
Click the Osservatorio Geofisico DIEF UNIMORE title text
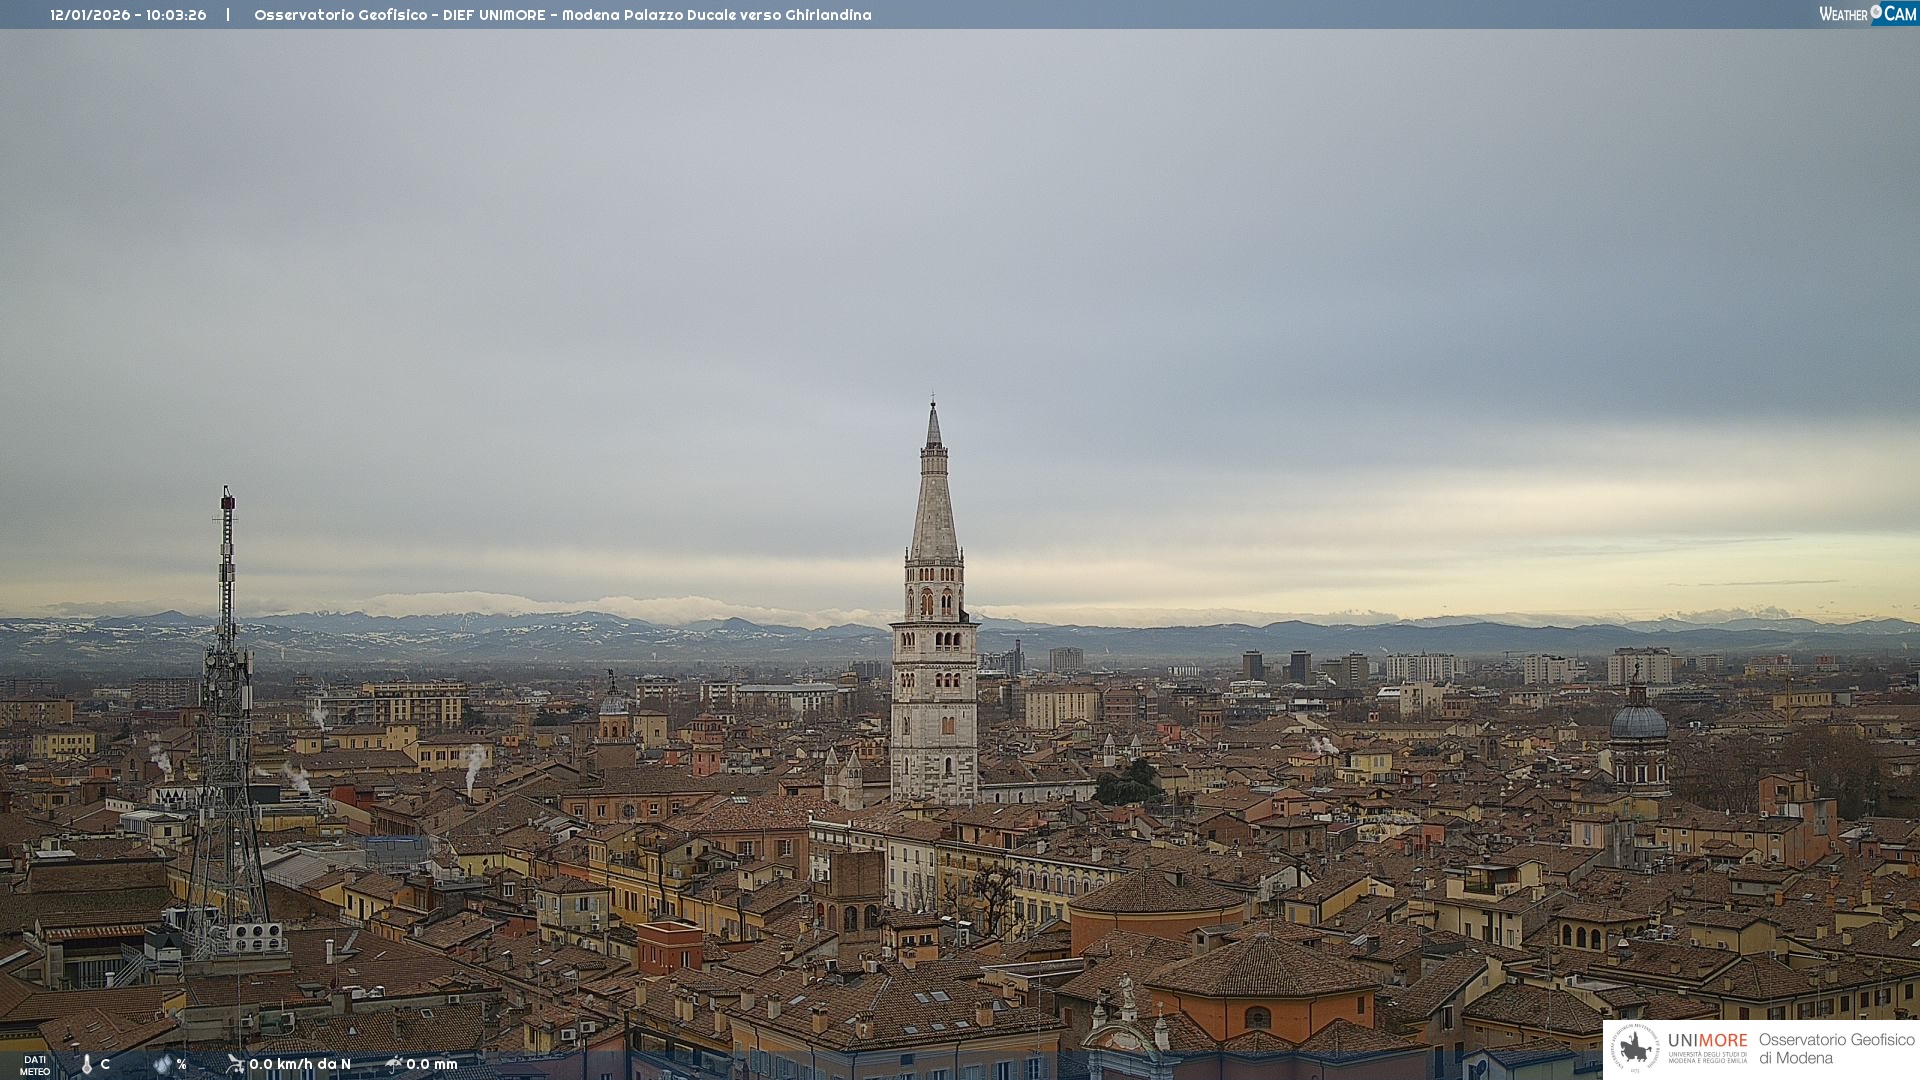point(562,15)
